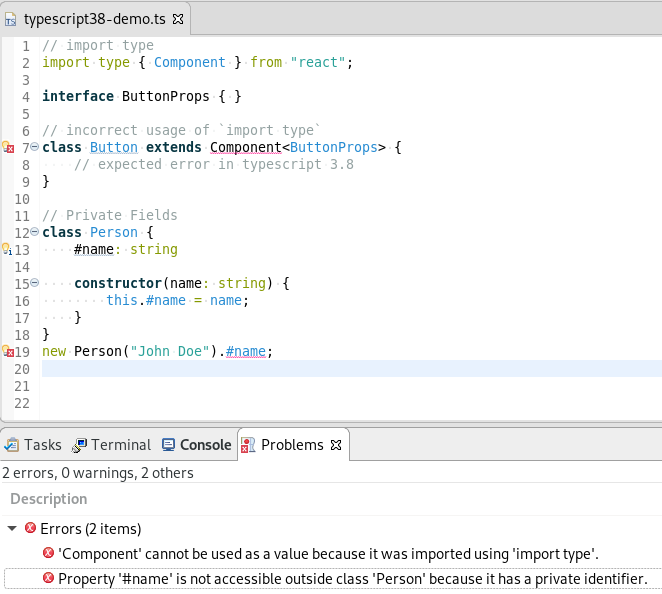Viewport: 662px width, 594px height.
Task: Select the 'Component' cannot be used as a value error
Action: (328, 553)
